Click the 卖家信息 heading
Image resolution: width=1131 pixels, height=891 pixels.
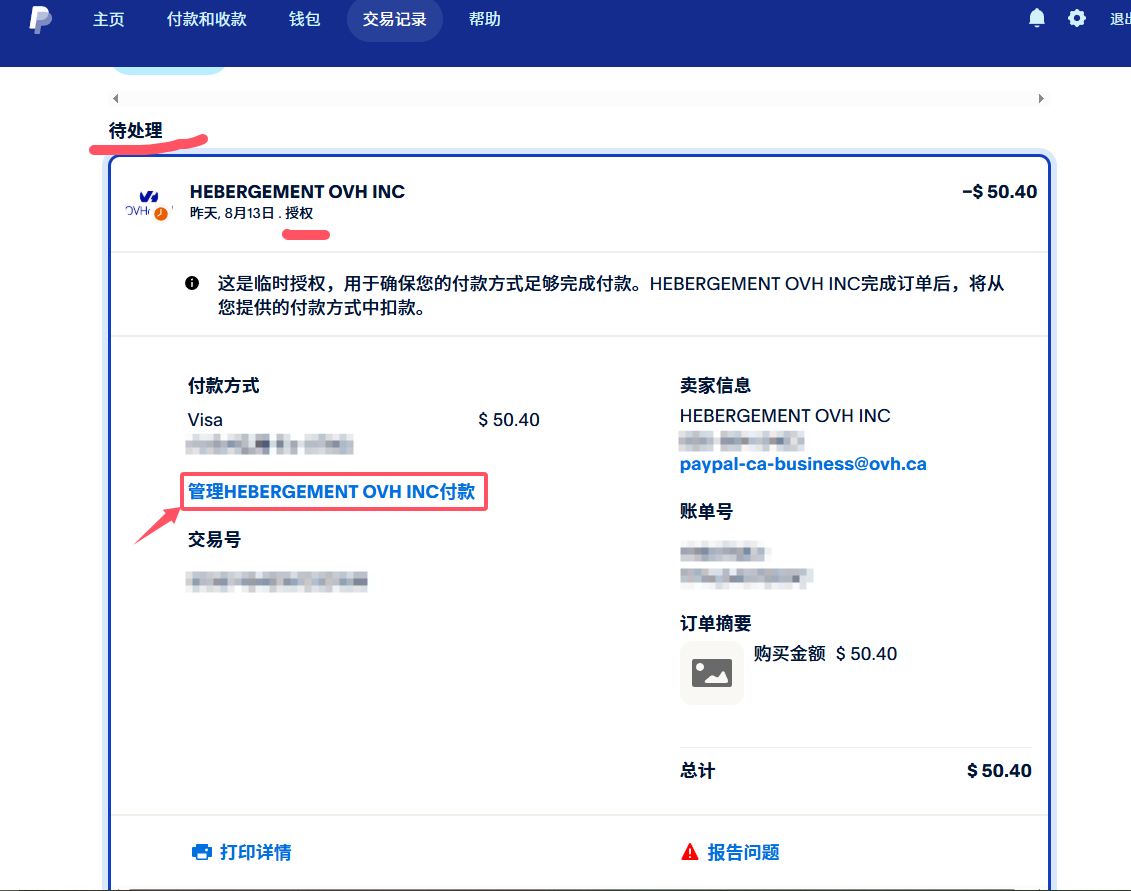(716, 385)
